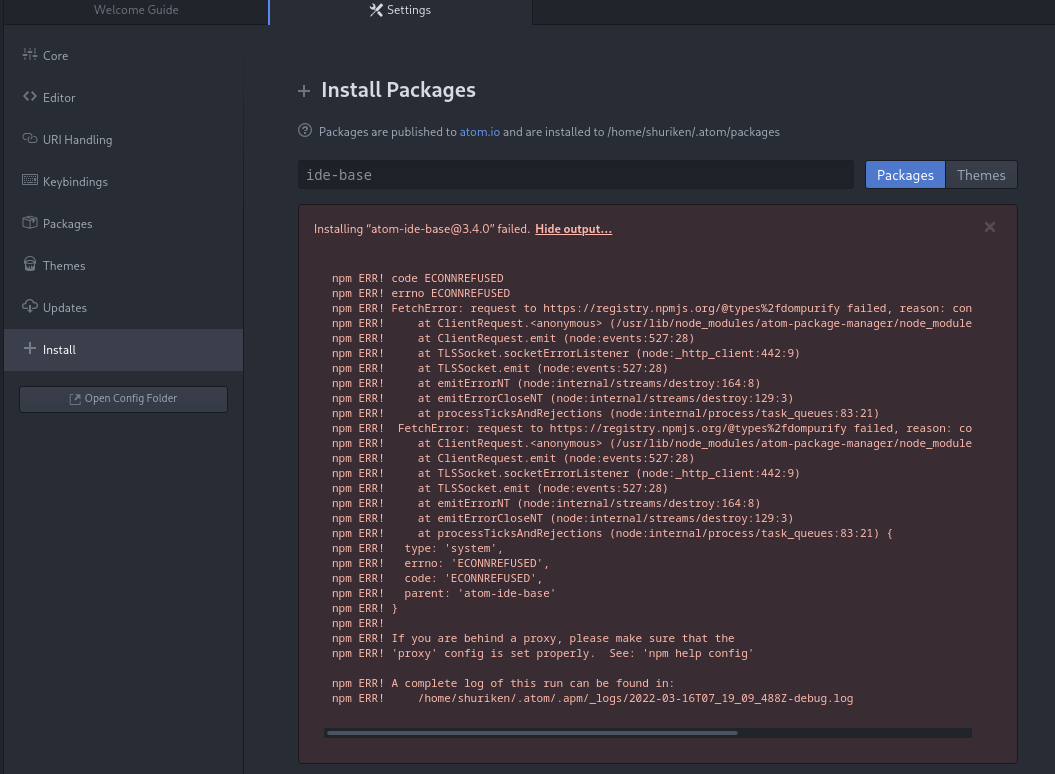Screen dimensions: 1055x774
Task: Toggle search filter to Themes
Action: coord(981,175)
